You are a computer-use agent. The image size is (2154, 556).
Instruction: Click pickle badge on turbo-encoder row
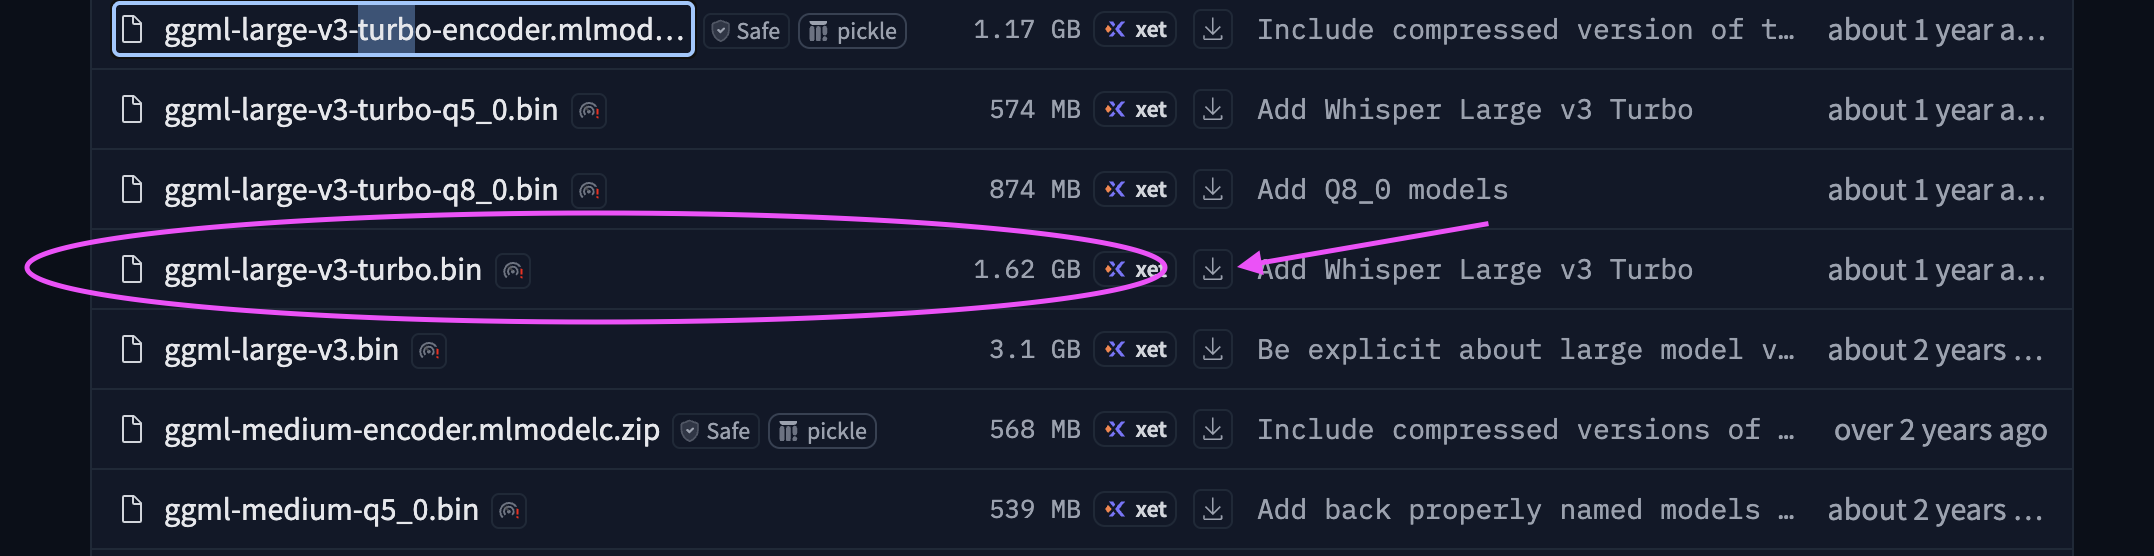click(x=852, y=31)
